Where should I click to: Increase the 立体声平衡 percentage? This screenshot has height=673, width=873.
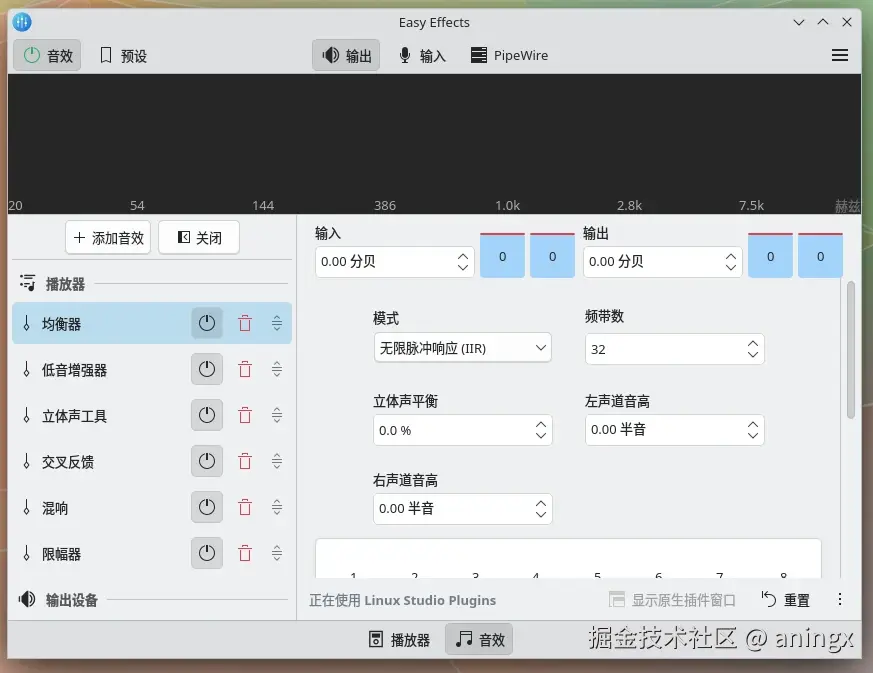tap(541, 425)
